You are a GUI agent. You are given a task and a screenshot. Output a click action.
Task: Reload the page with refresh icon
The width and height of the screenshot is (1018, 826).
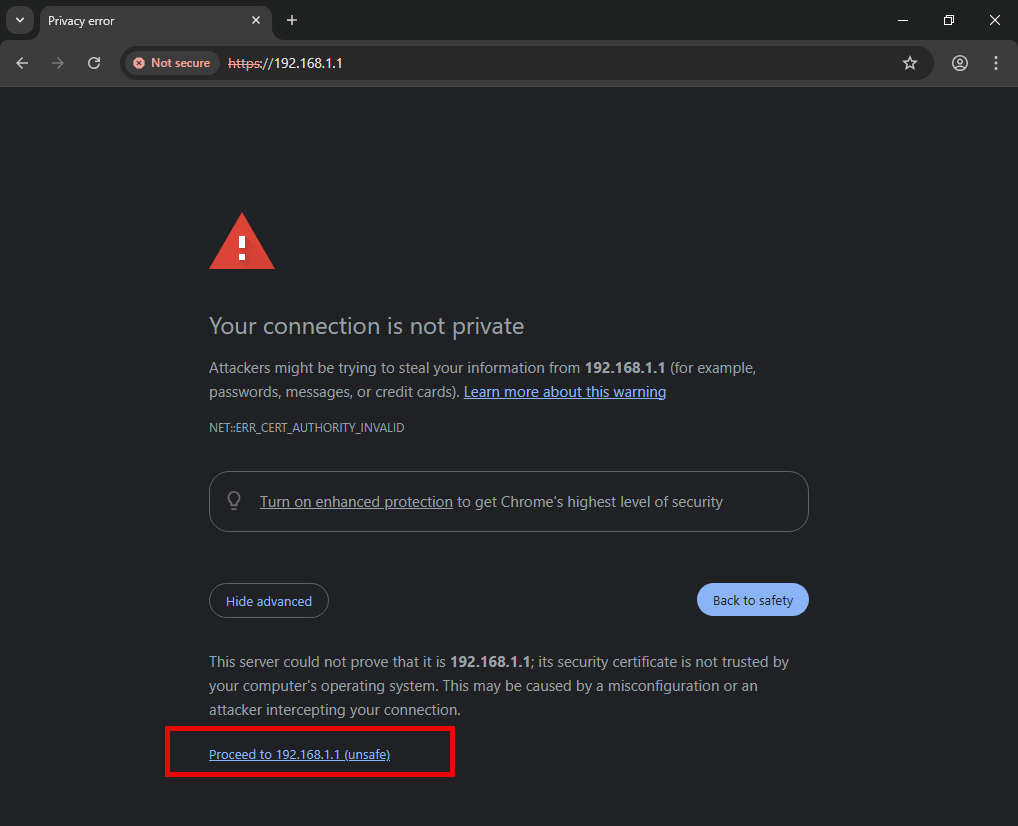click(x=94, y=63)
